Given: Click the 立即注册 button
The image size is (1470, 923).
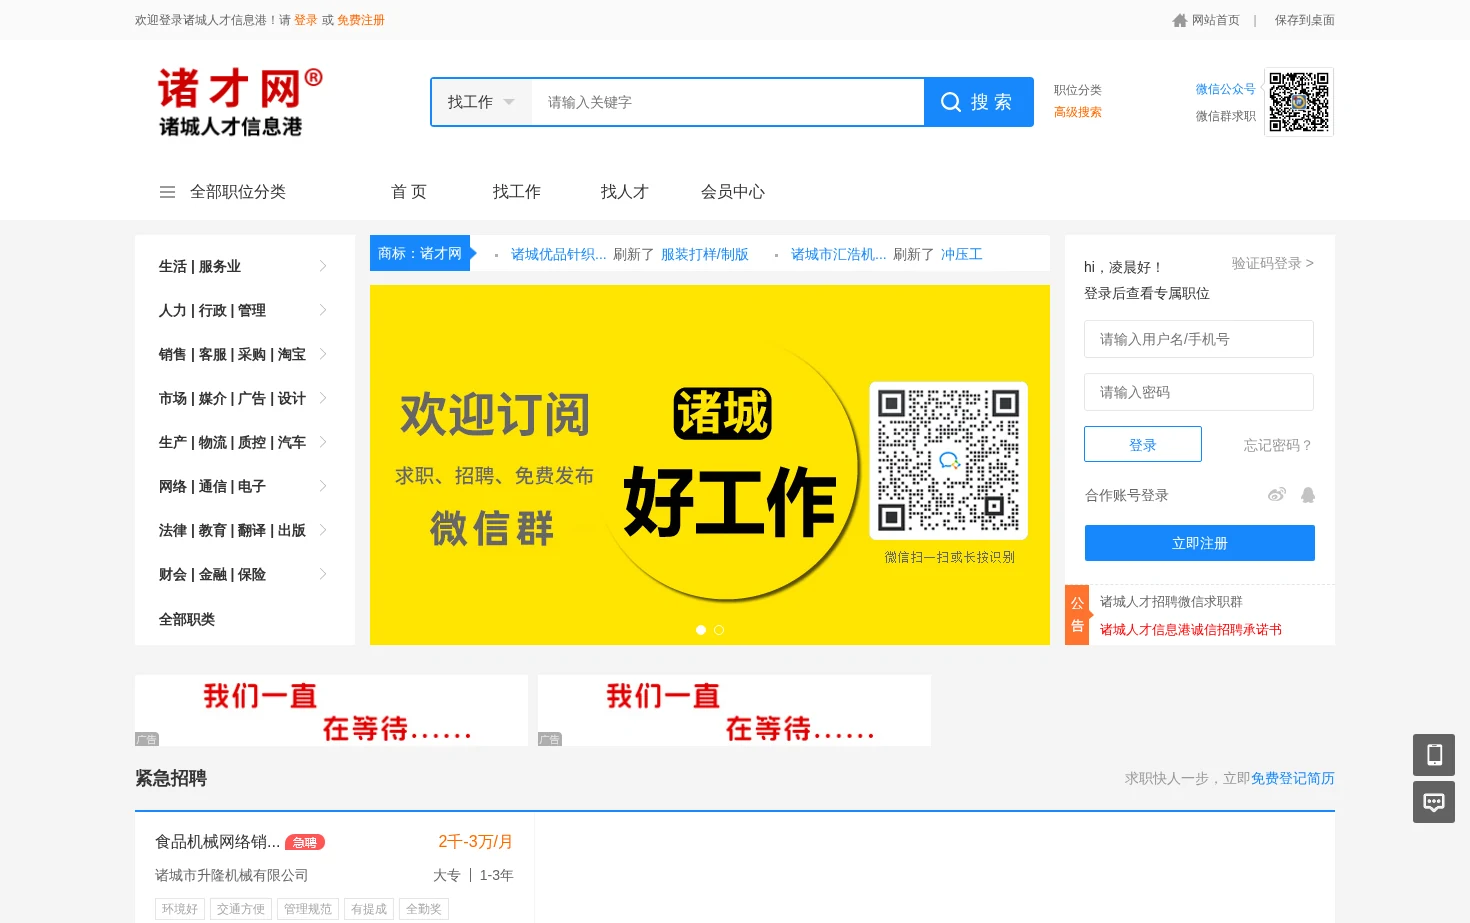Looking at the screenshot, I should [1200, 543].
